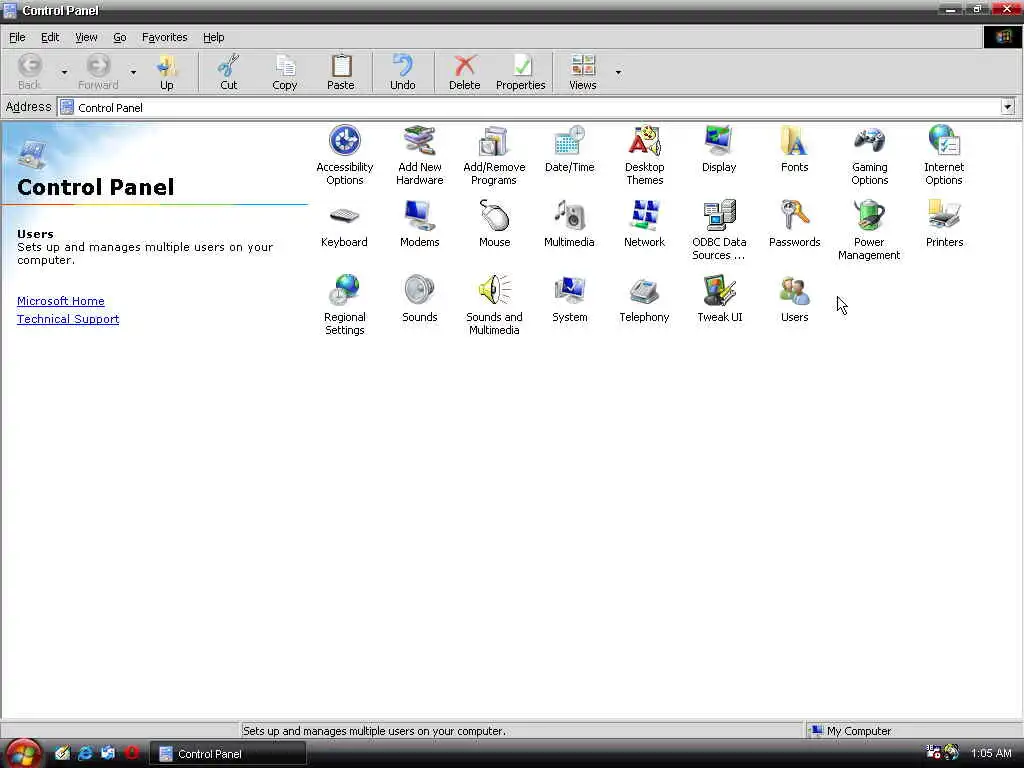Click the red Opera quick launch icon
The image size is (1024, 768).
click(132, 753)
